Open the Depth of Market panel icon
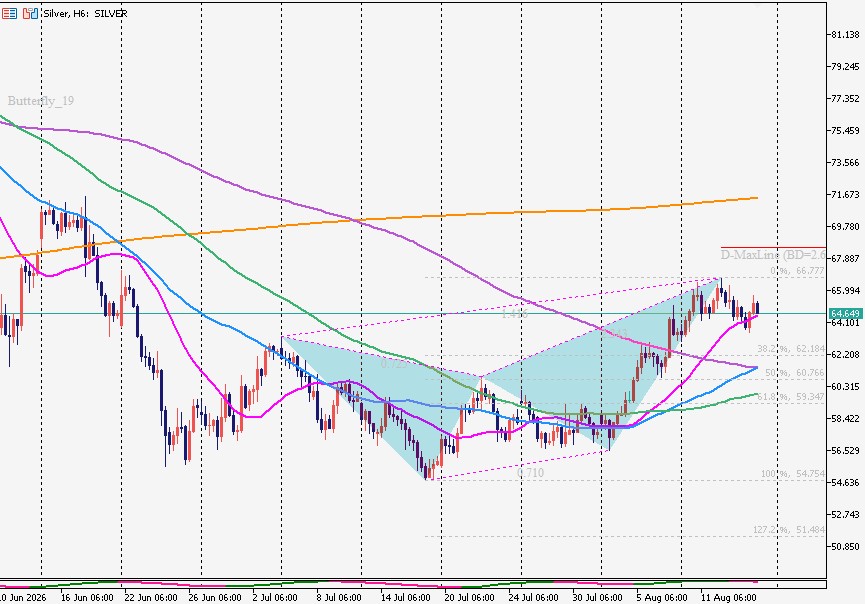Screen dimensions: 865x604 (9, 13)
